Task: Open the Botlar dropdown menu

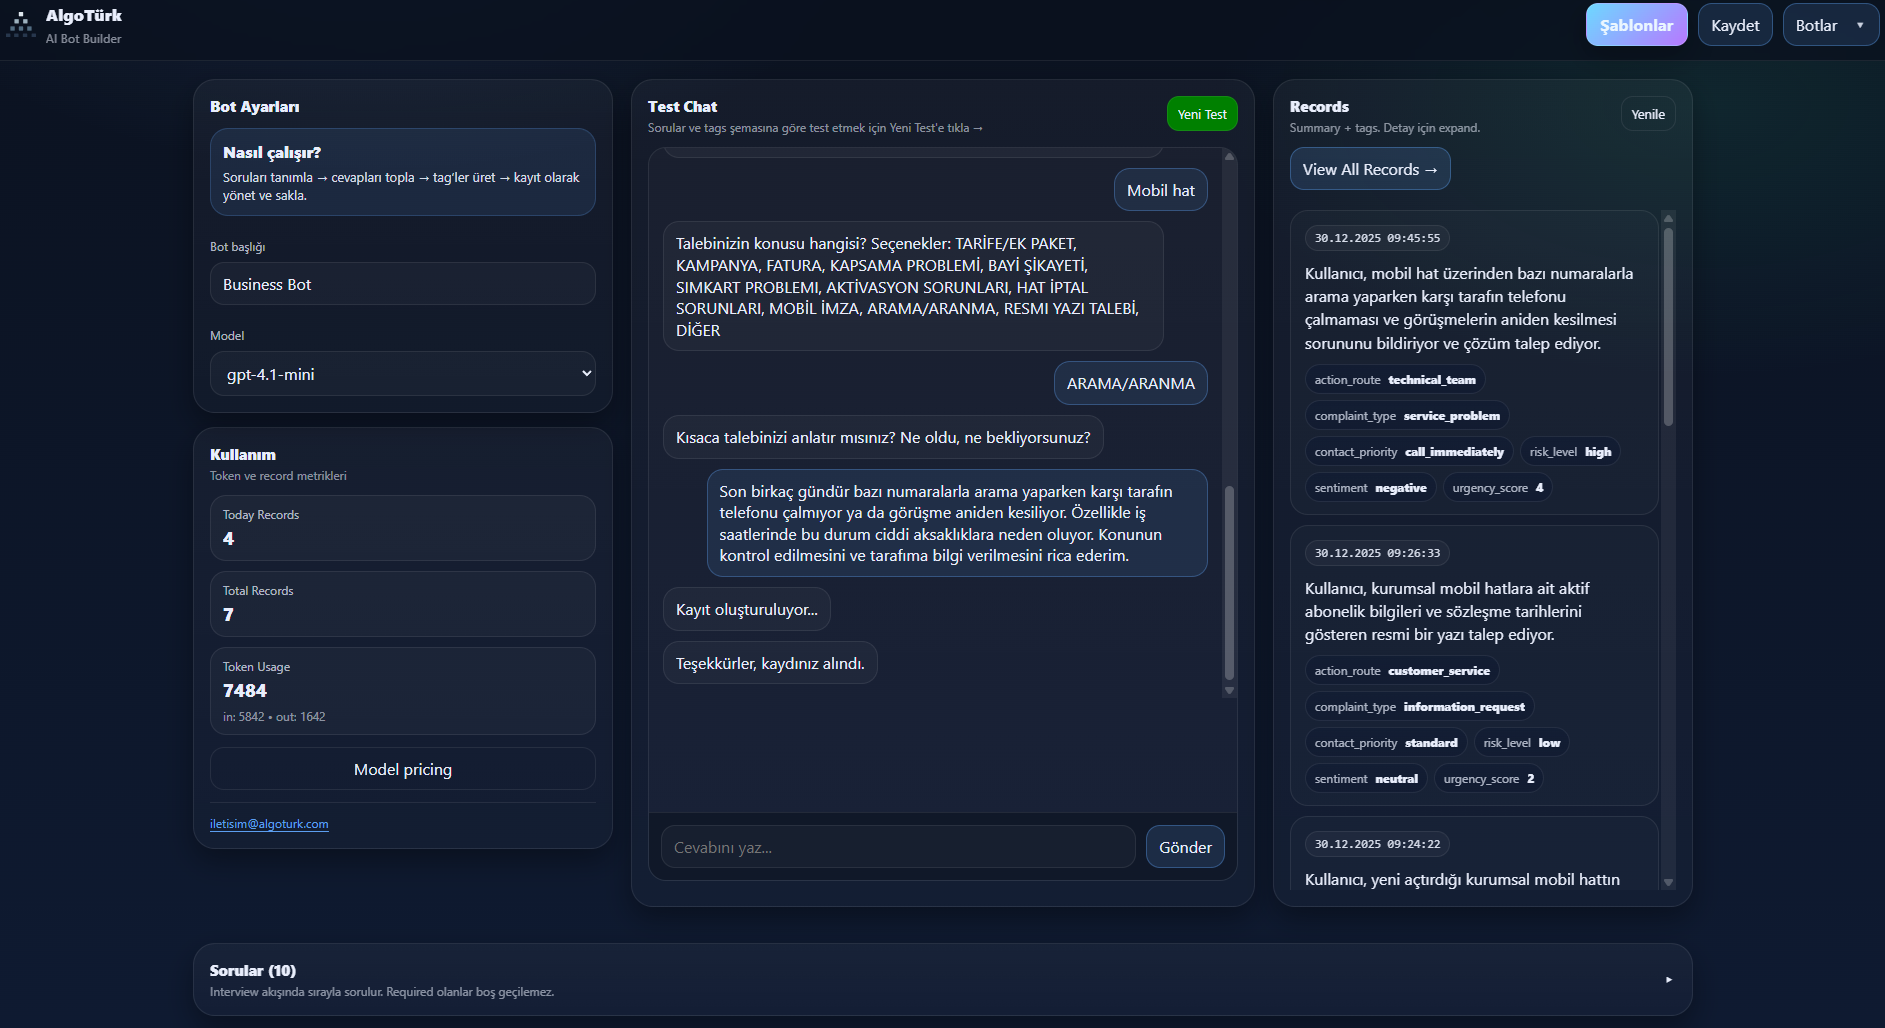Action: pyautogui.click(x=1829, y=24)
